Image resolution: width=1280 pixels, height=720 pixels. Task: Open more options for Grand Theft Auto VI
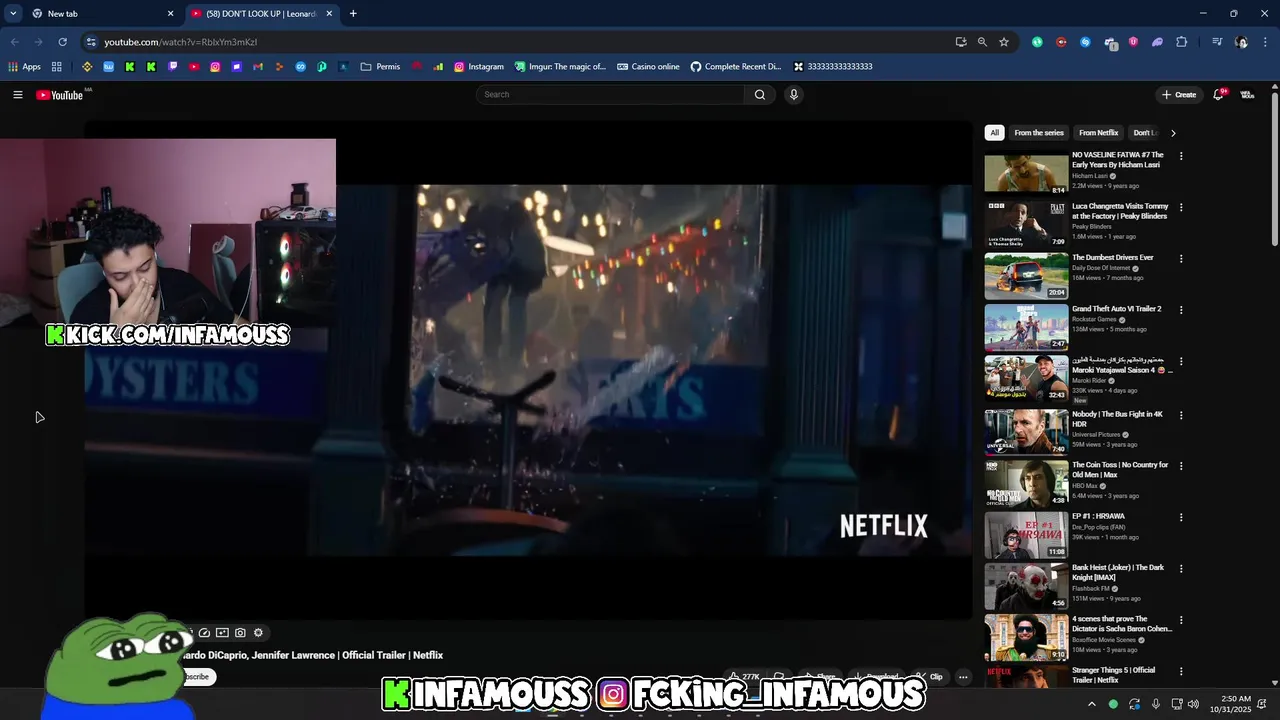(x=1181, y=310)
